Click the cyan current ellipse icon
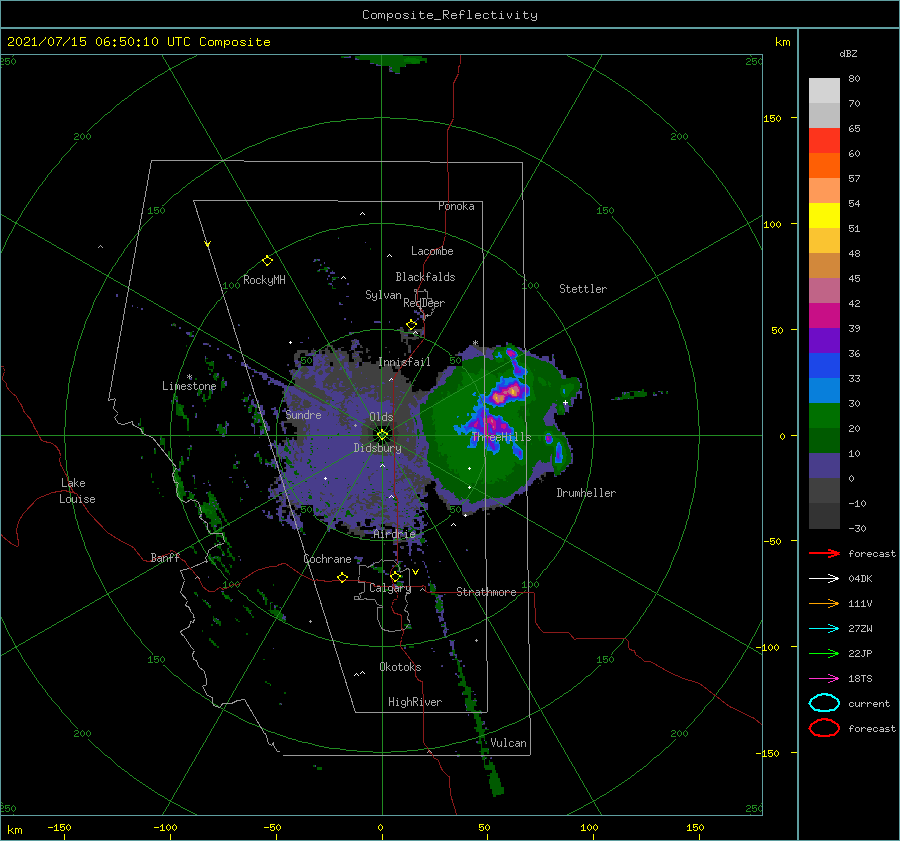900x841 pixels. [x=824, y=703]
